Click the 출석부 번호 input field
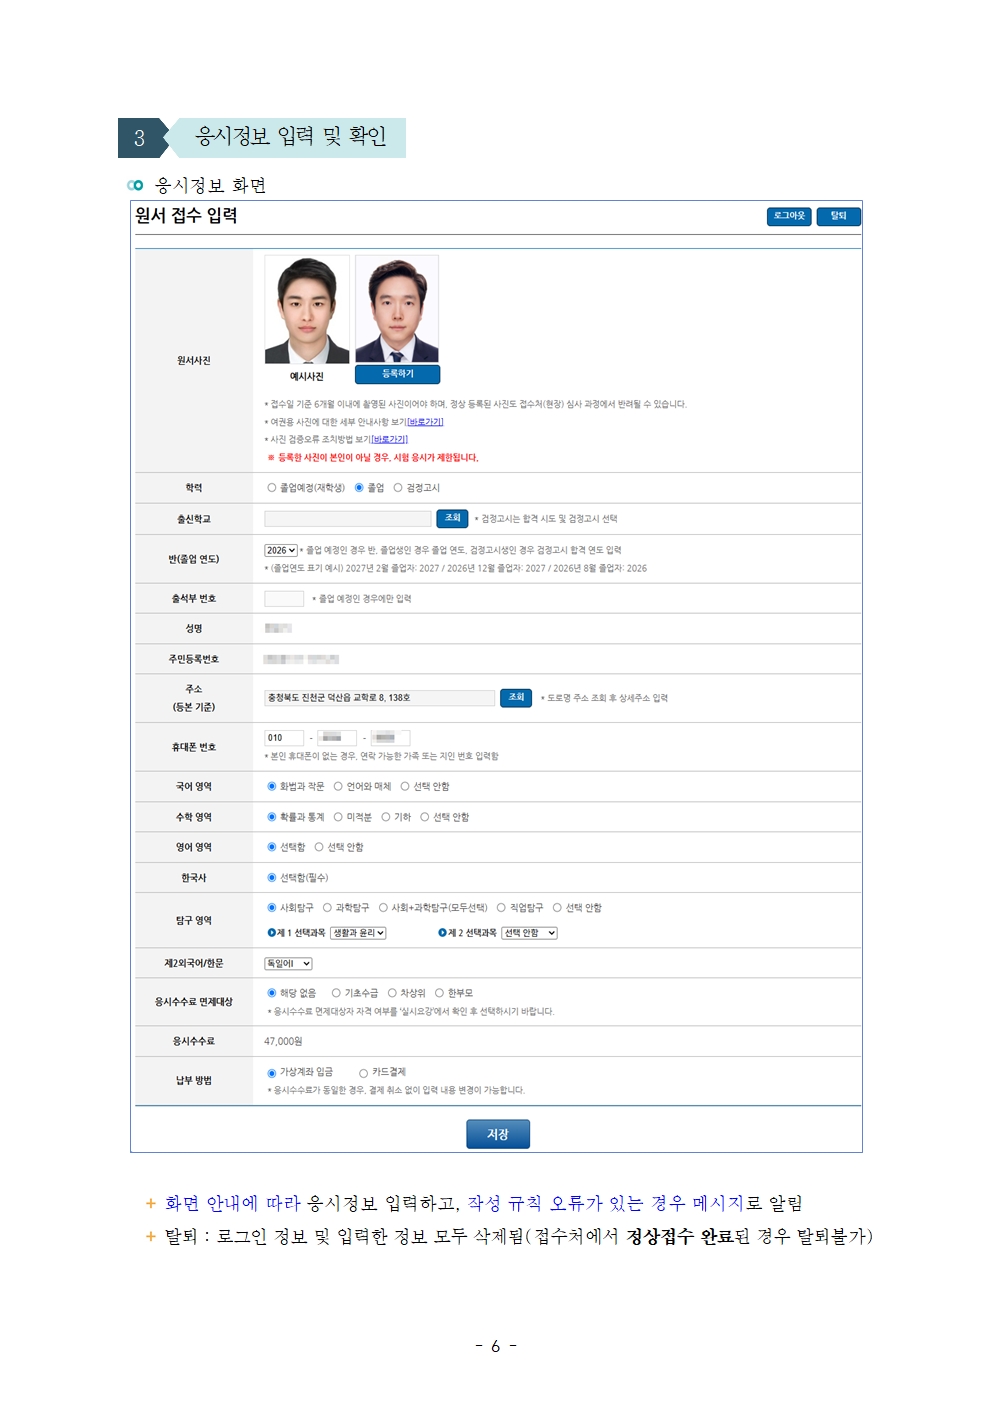The width and height of the screenshot is (992, 1403). (284, 598)
